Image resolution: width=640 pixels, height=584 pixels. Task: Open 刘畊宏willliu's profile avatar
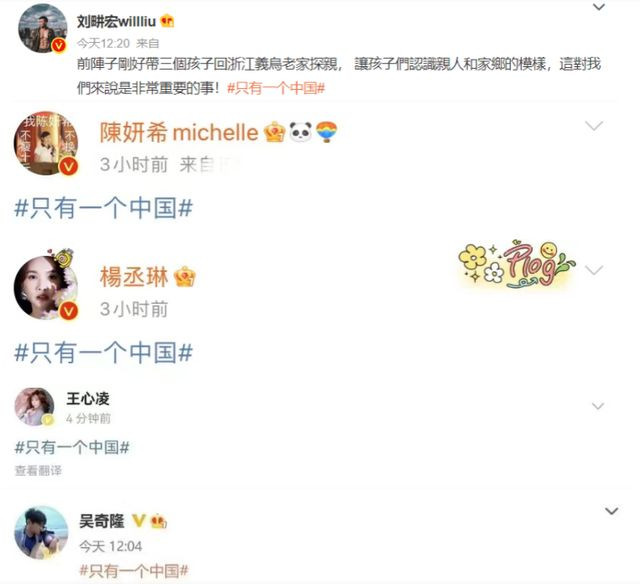click(x=43, y=29)
